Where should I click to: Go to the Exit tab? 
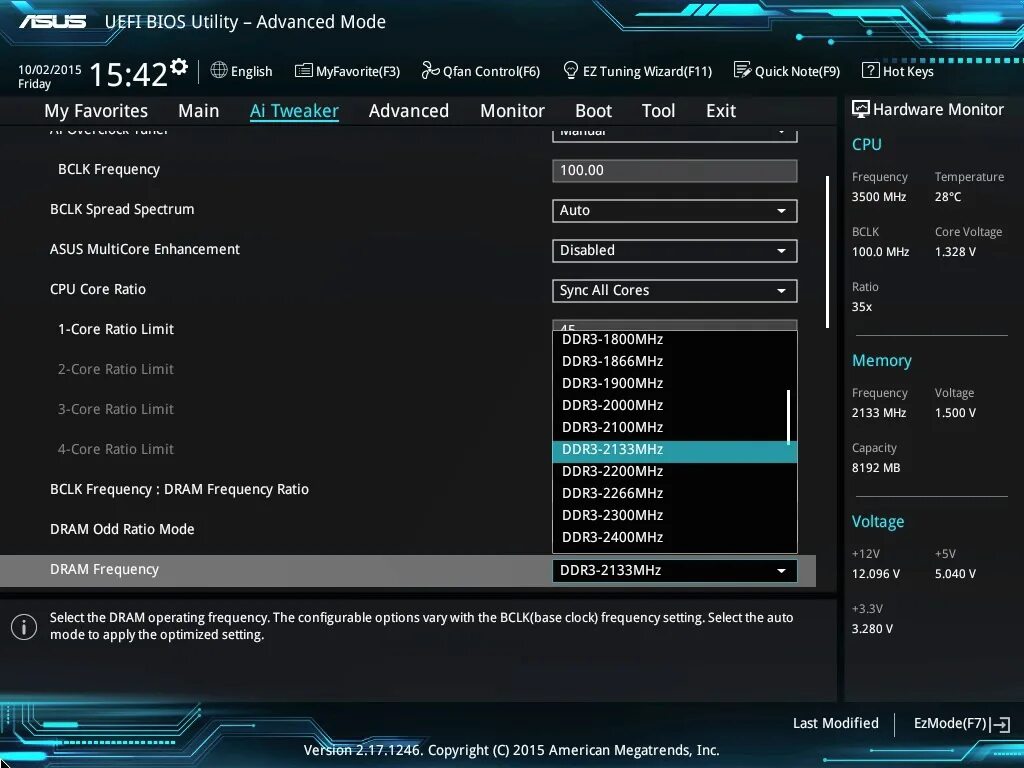point(720,110)
